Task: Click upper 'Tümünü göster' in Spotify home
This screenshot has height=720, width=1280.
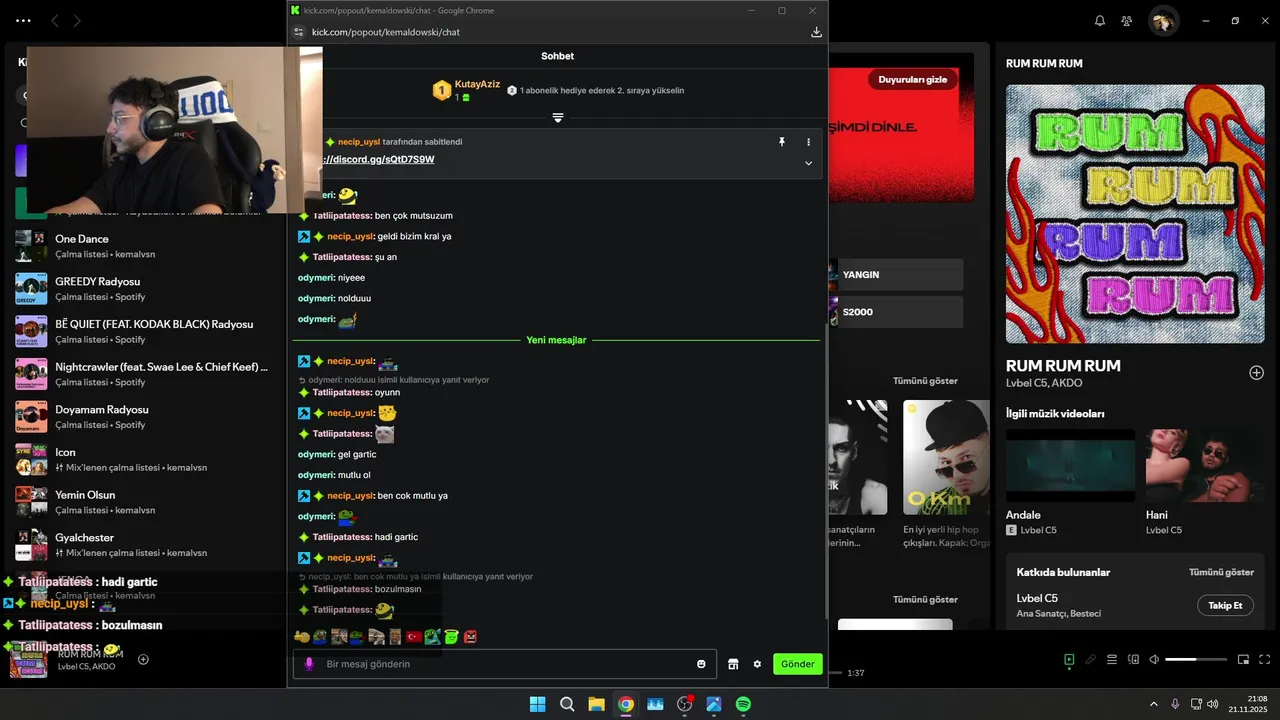Action: [x=925, y=381]
